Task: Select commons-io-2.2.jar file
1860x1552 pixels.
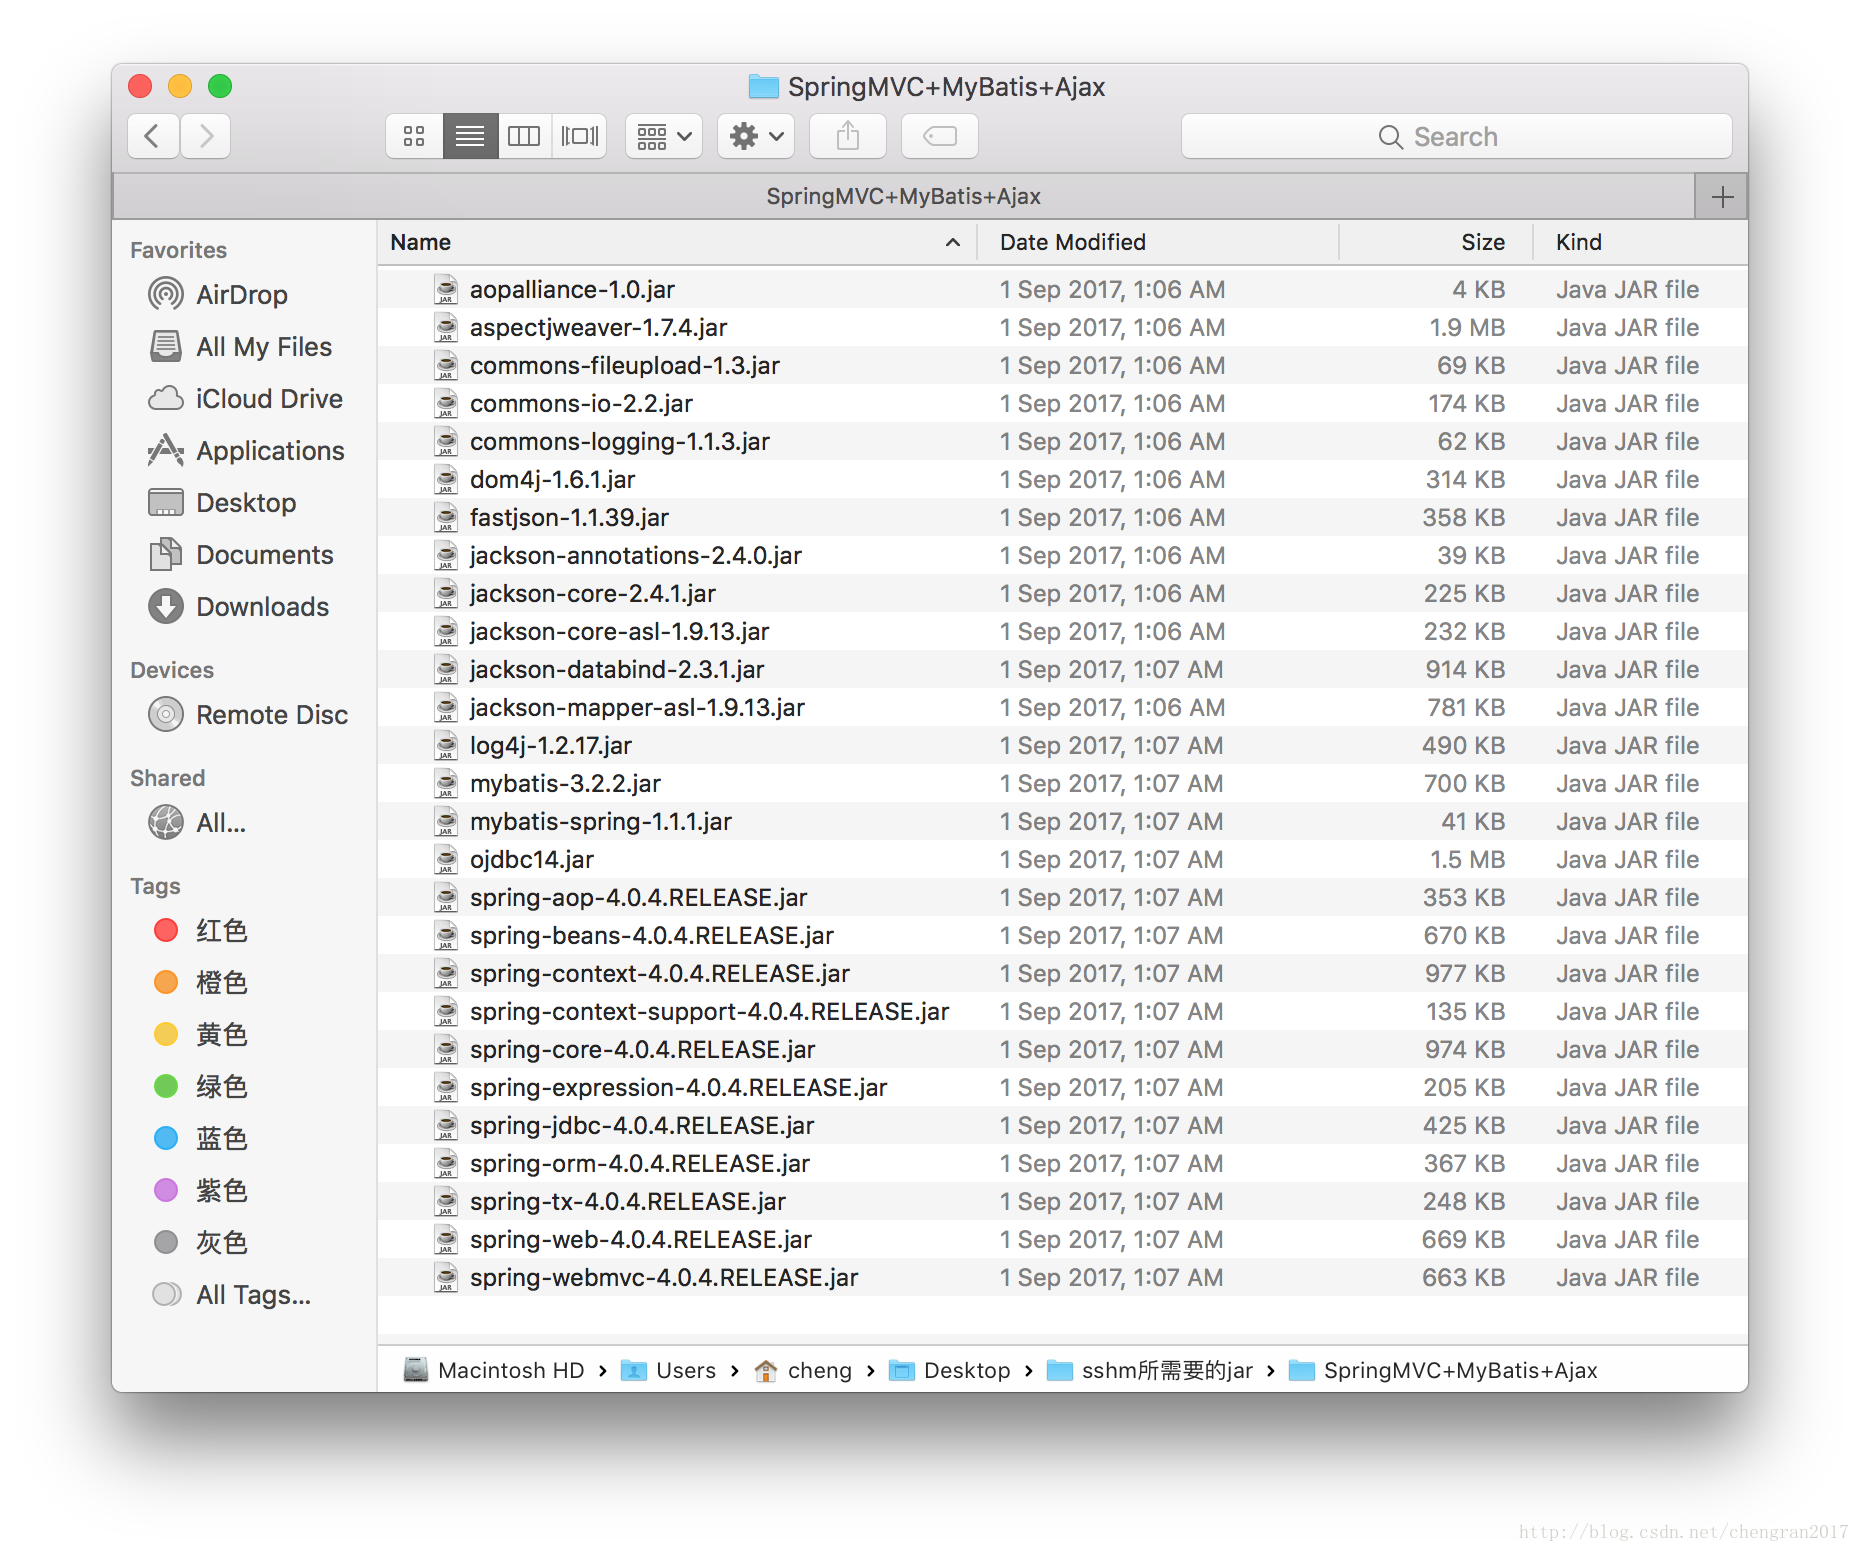Action: click(x=1062, y=403)
